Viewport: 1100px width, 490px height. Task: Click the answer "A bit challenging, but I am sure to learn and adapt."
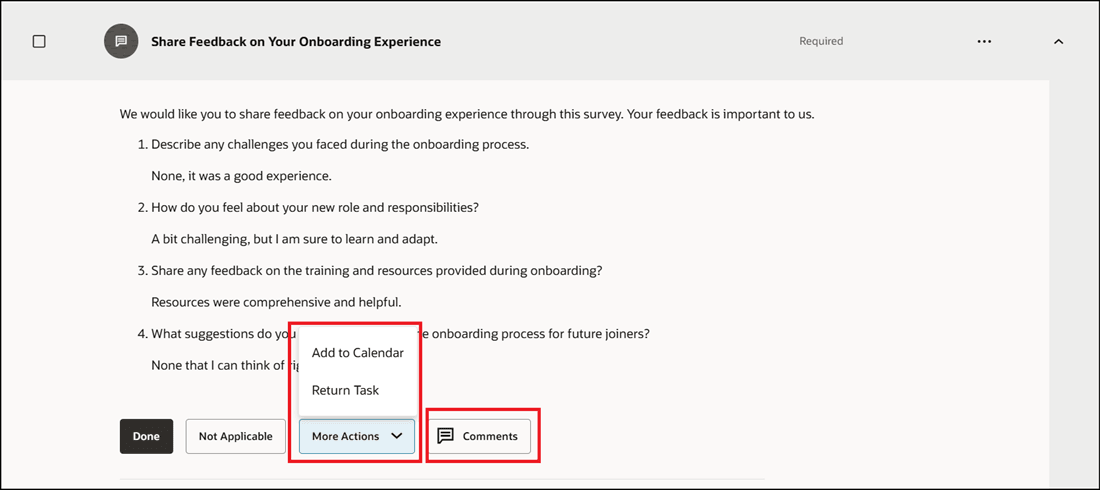295,239
